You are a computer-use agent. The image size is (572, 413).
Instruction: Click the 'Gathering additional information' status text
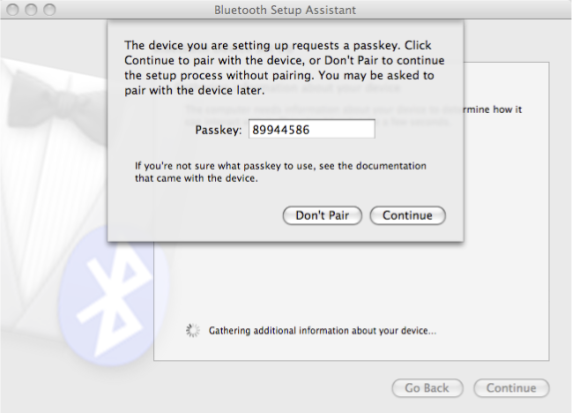tap(322, 331)
